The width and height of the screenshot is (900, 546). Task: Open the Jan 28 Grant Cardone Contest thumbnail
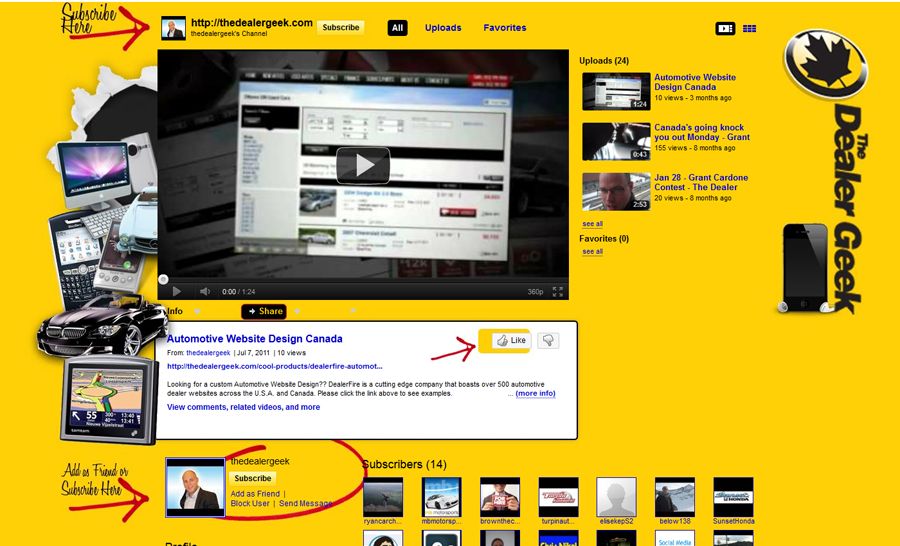616,191
